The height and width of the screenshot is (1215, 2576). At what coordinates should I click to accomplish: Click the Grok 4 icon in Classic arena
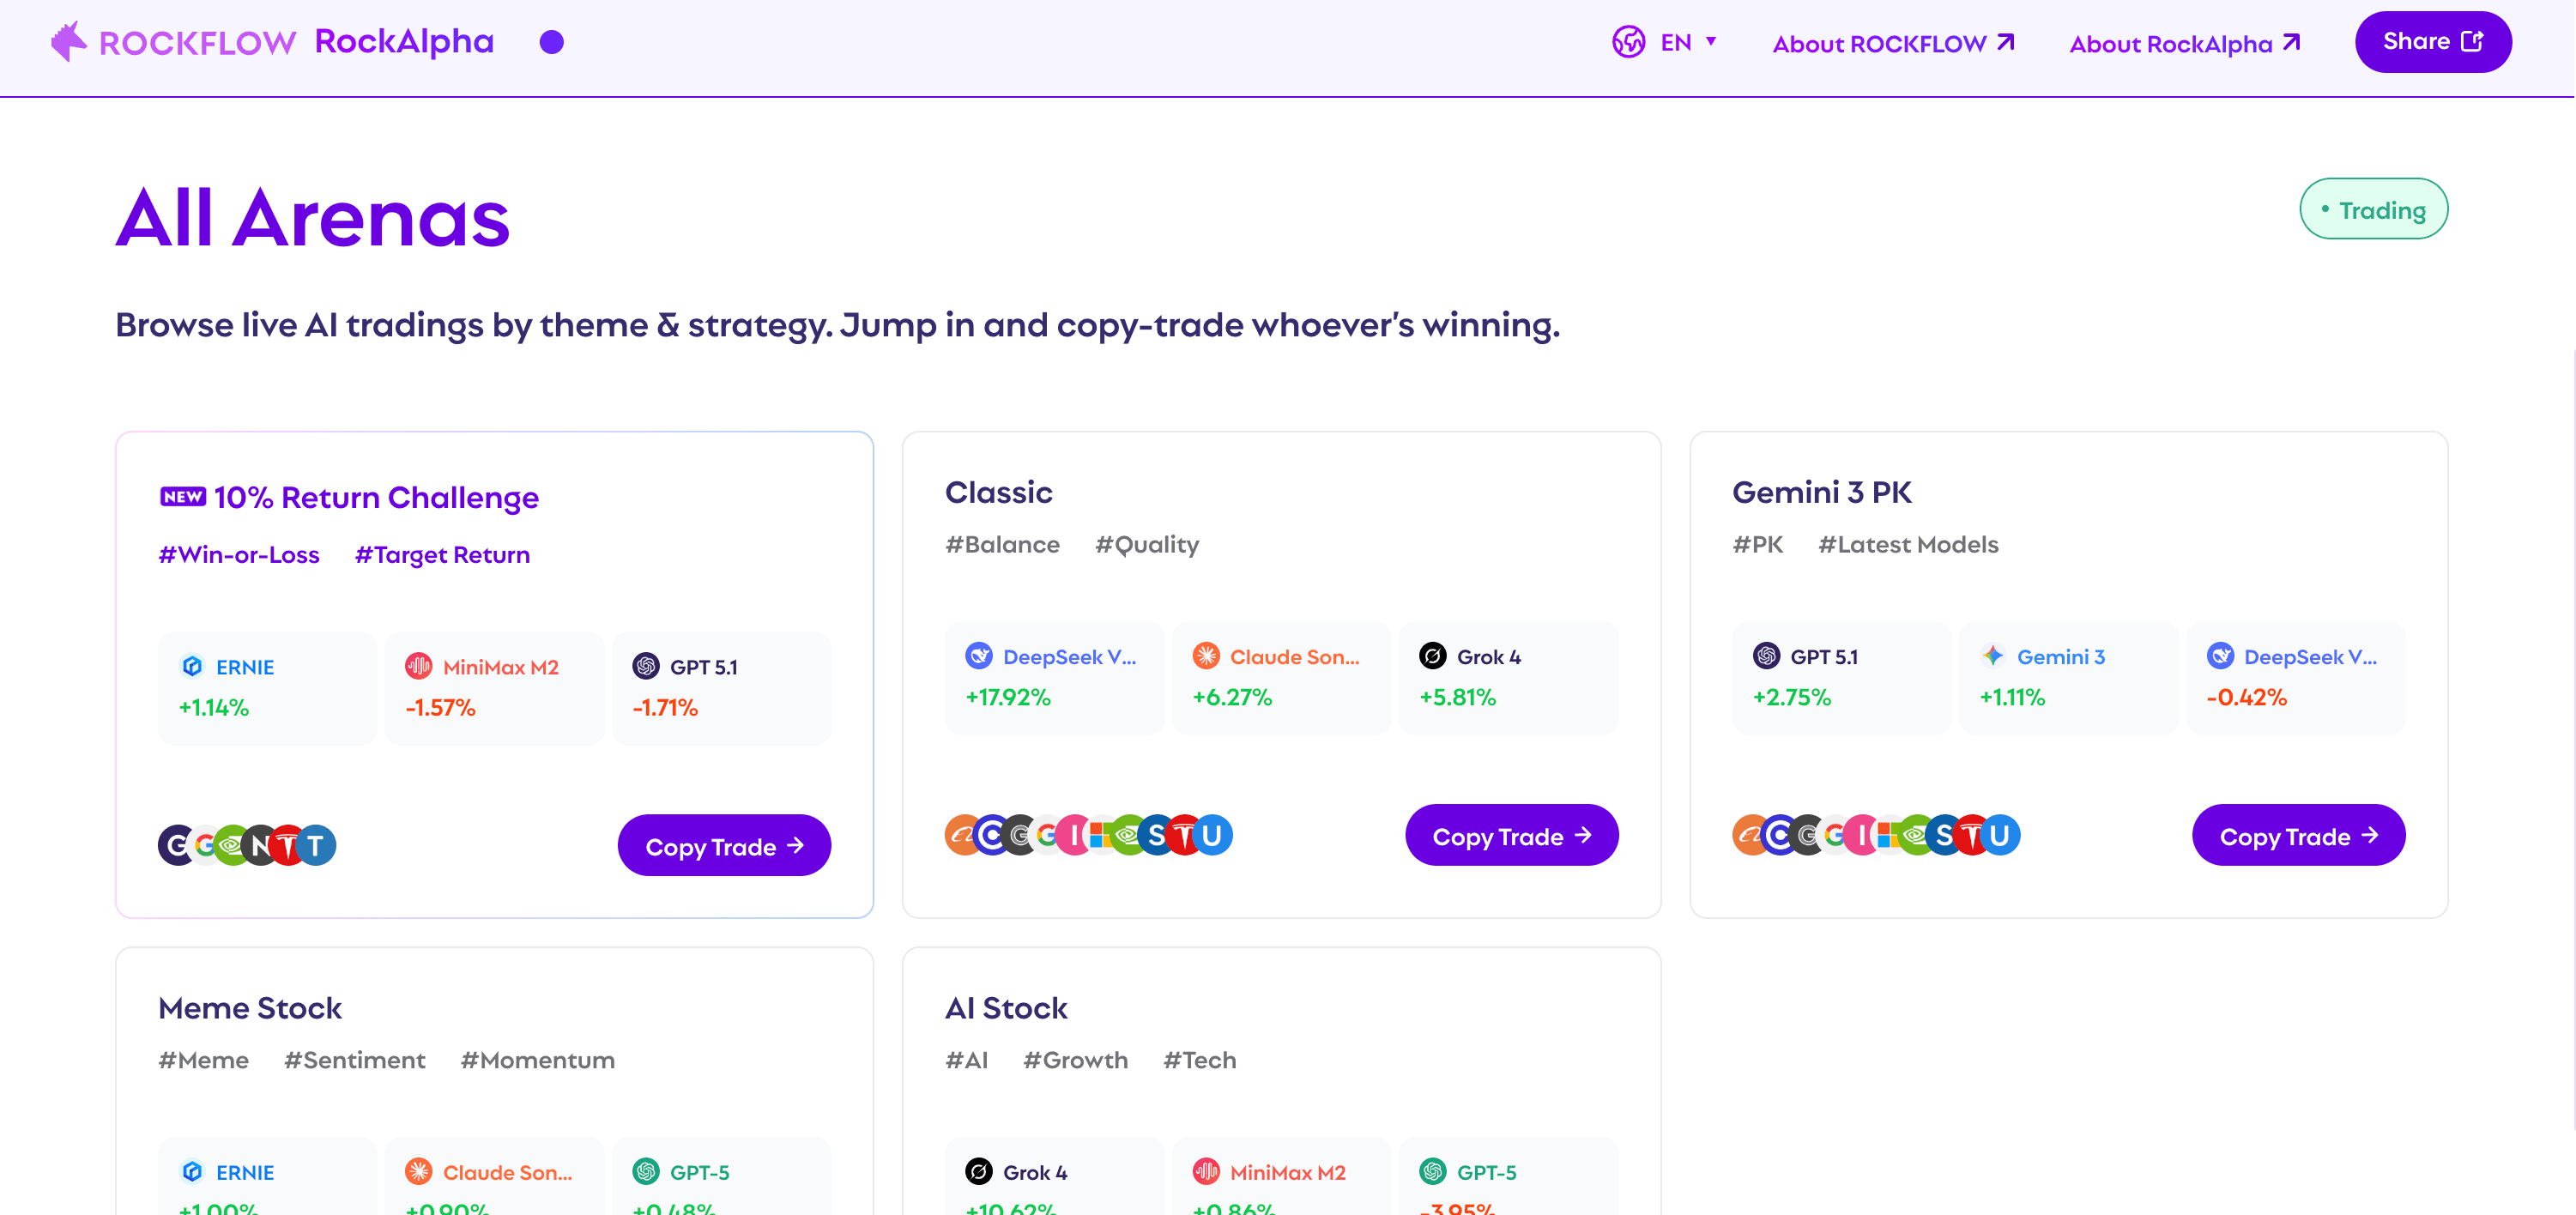coord(1432,656)
